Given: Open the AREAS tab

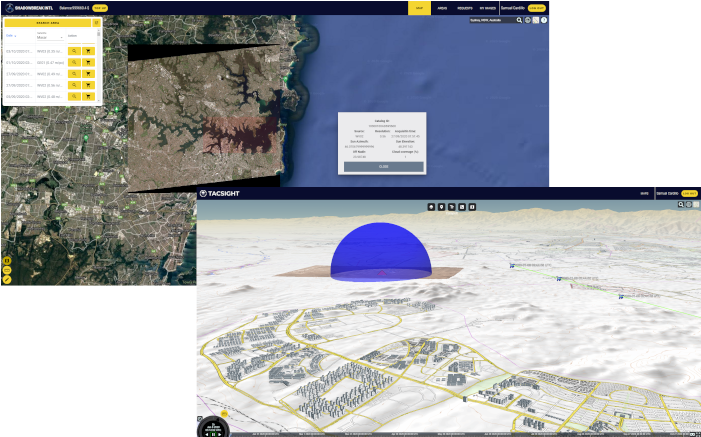Looking at the screenshot, I should click(x=442, y=8).
